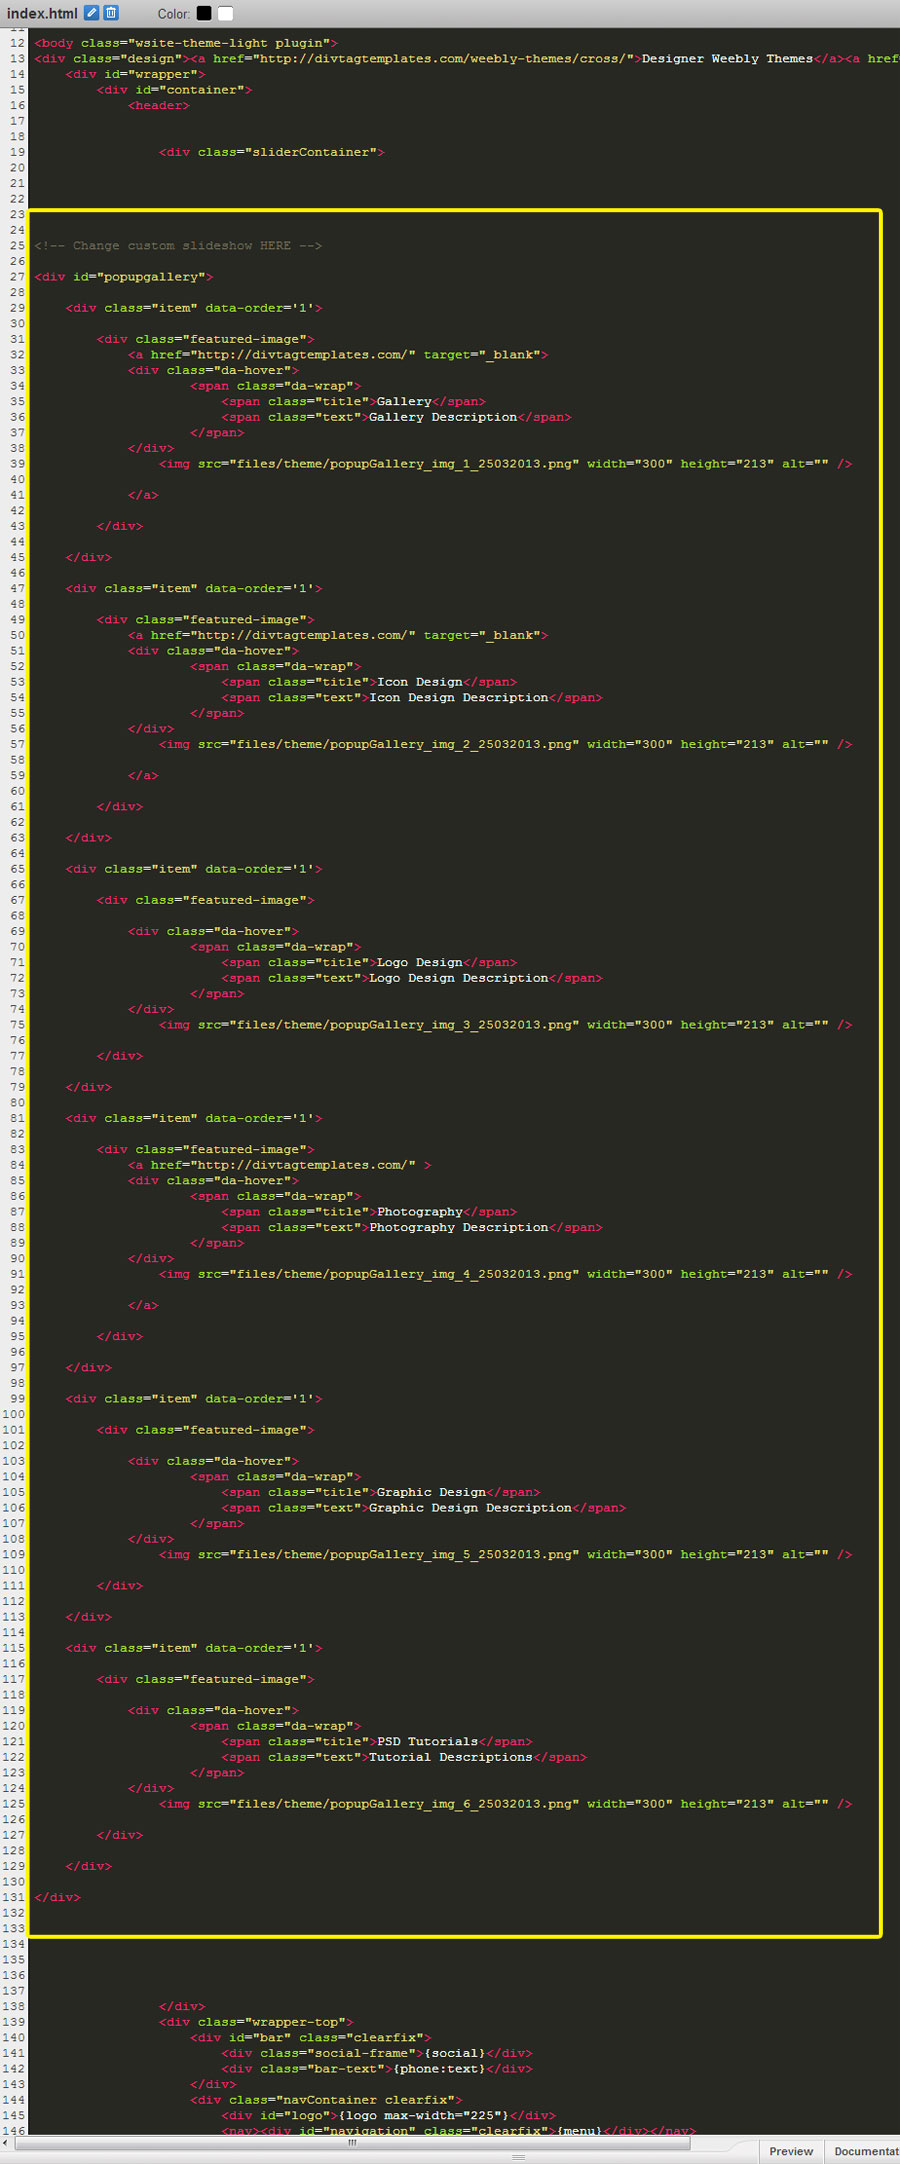Image resolution: width=900 pixels, height=2164 pixels.
Task: Click the 'Designer Weebly Themes' link text
Action: tap(727, 59)
